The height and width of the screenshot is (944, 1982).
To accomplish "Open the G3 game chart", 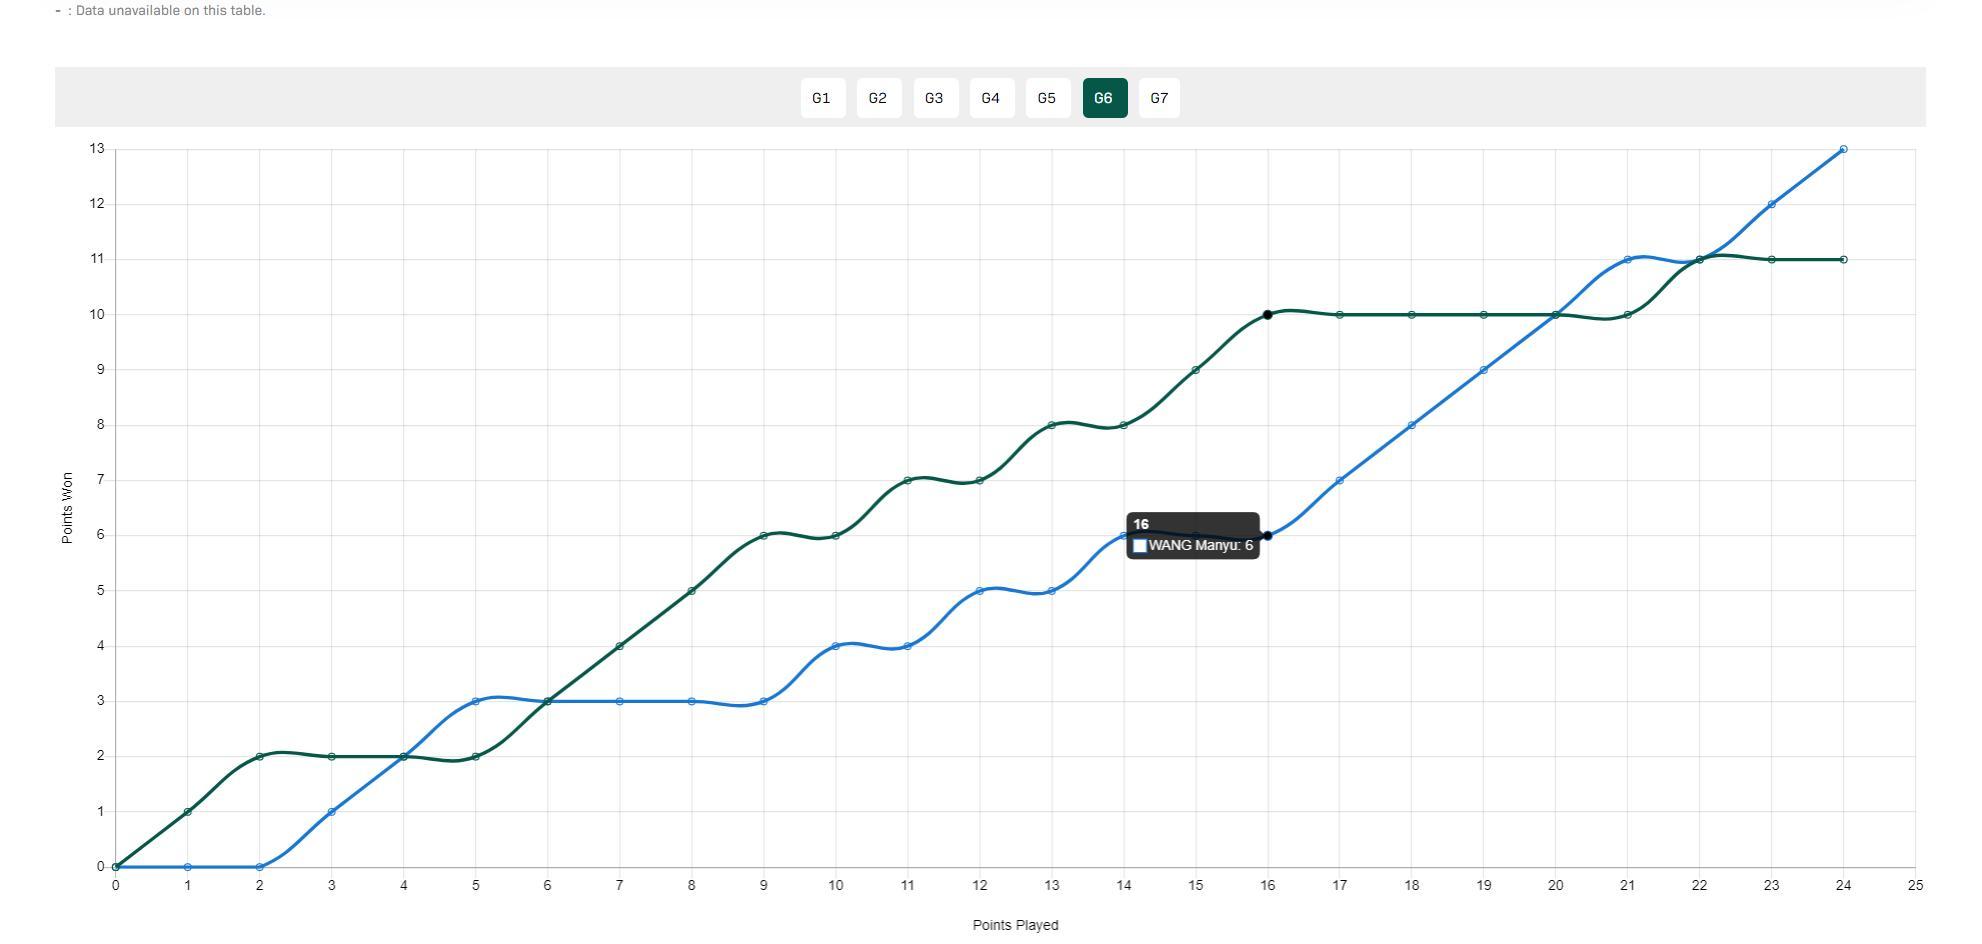I will (x=935, y=98).
